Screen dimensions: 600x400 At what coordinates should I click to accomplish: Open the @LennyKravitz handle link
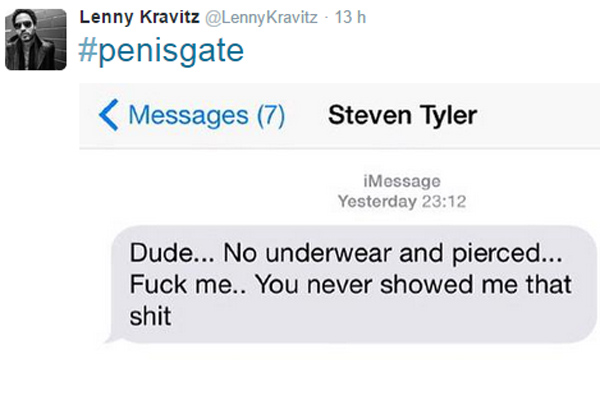(x=261, y=17)
